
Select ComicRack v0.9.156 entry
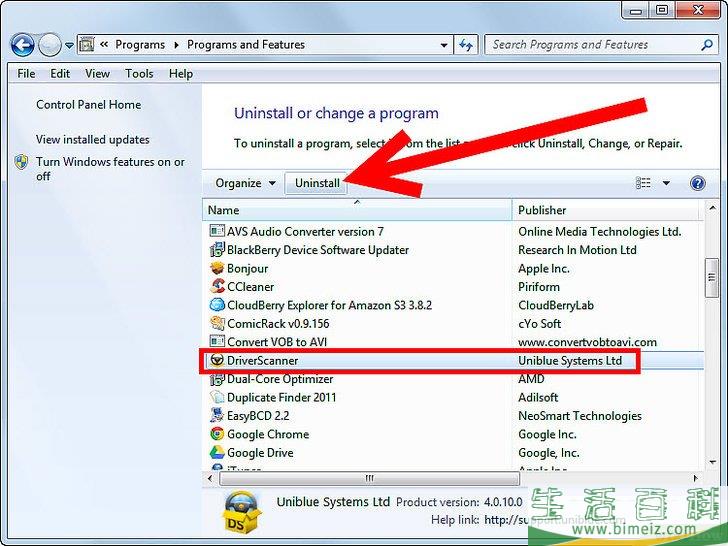453,324
